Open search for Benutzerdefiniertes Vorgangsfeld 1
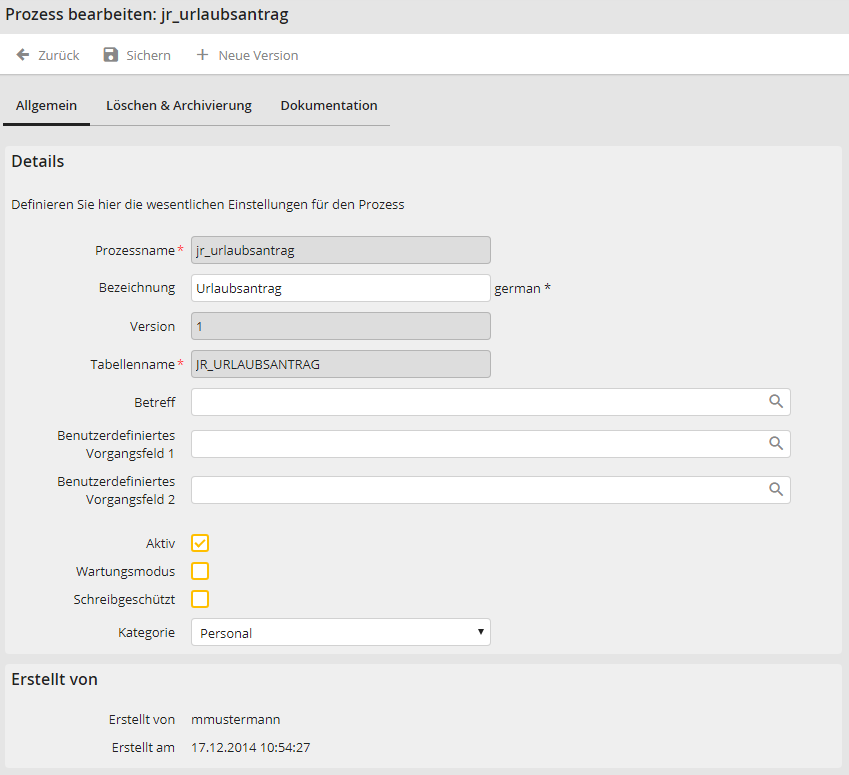Screen dimensions: 849x775 pos(775,444)
